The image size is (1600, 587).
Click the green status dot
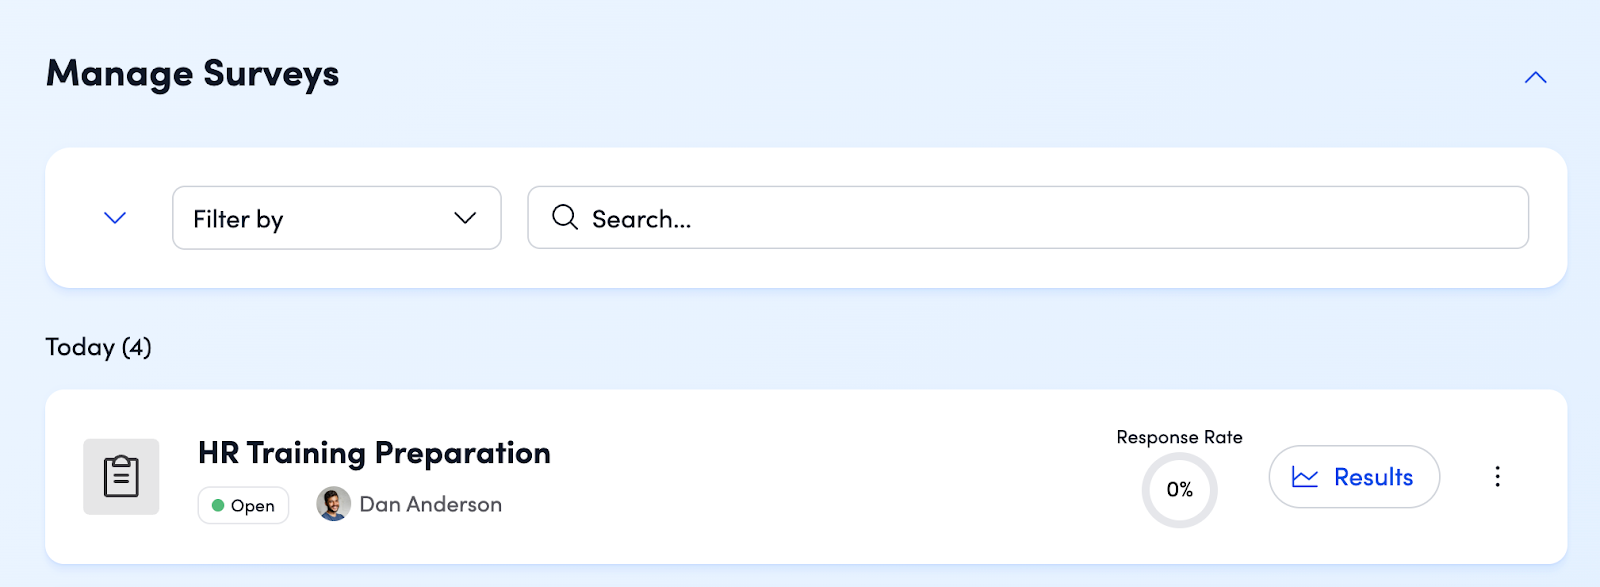218,506
